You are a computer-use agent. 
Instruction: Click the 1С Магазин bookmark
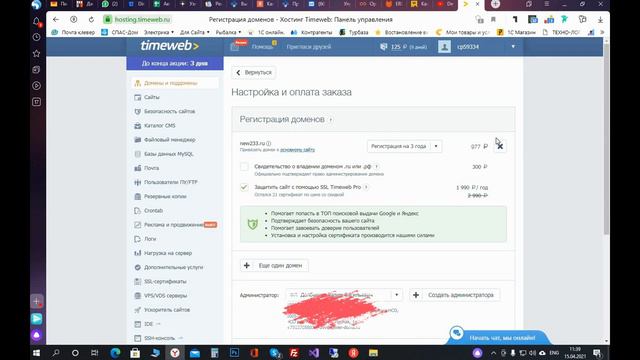point(516,32)
